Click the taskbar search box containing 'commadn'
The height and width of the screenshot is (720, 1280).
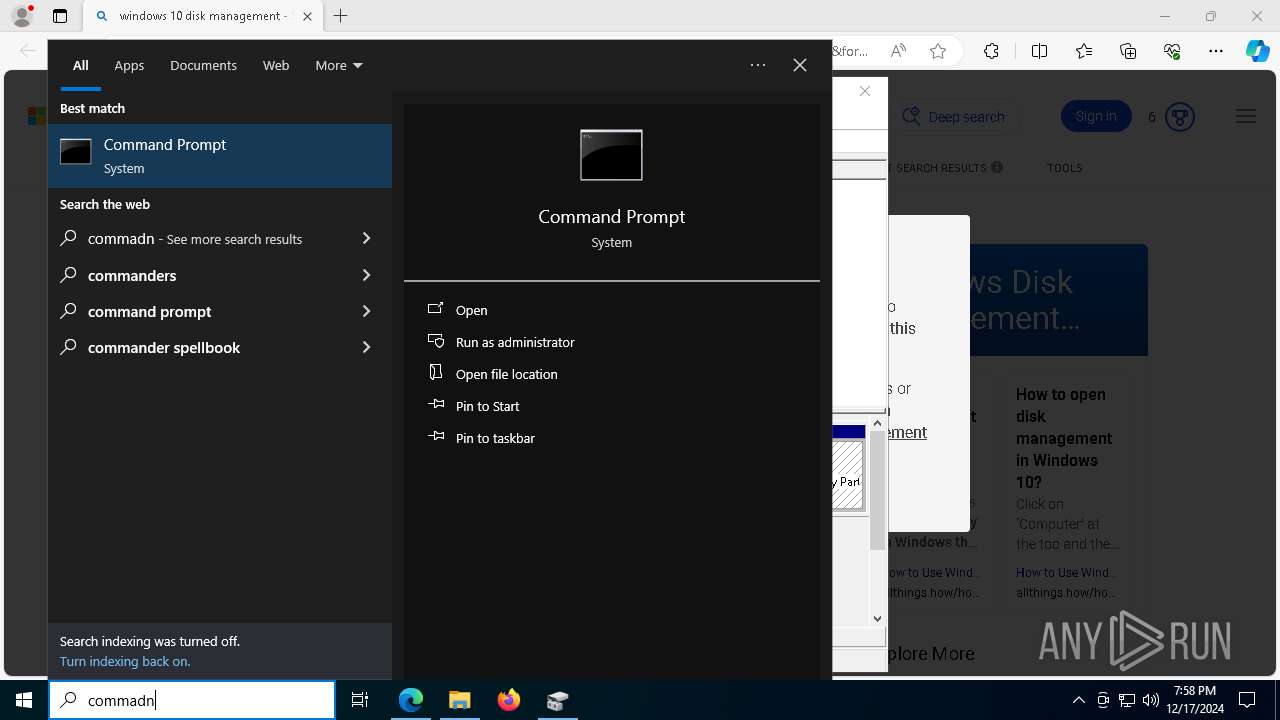click(x=192, y=700)
